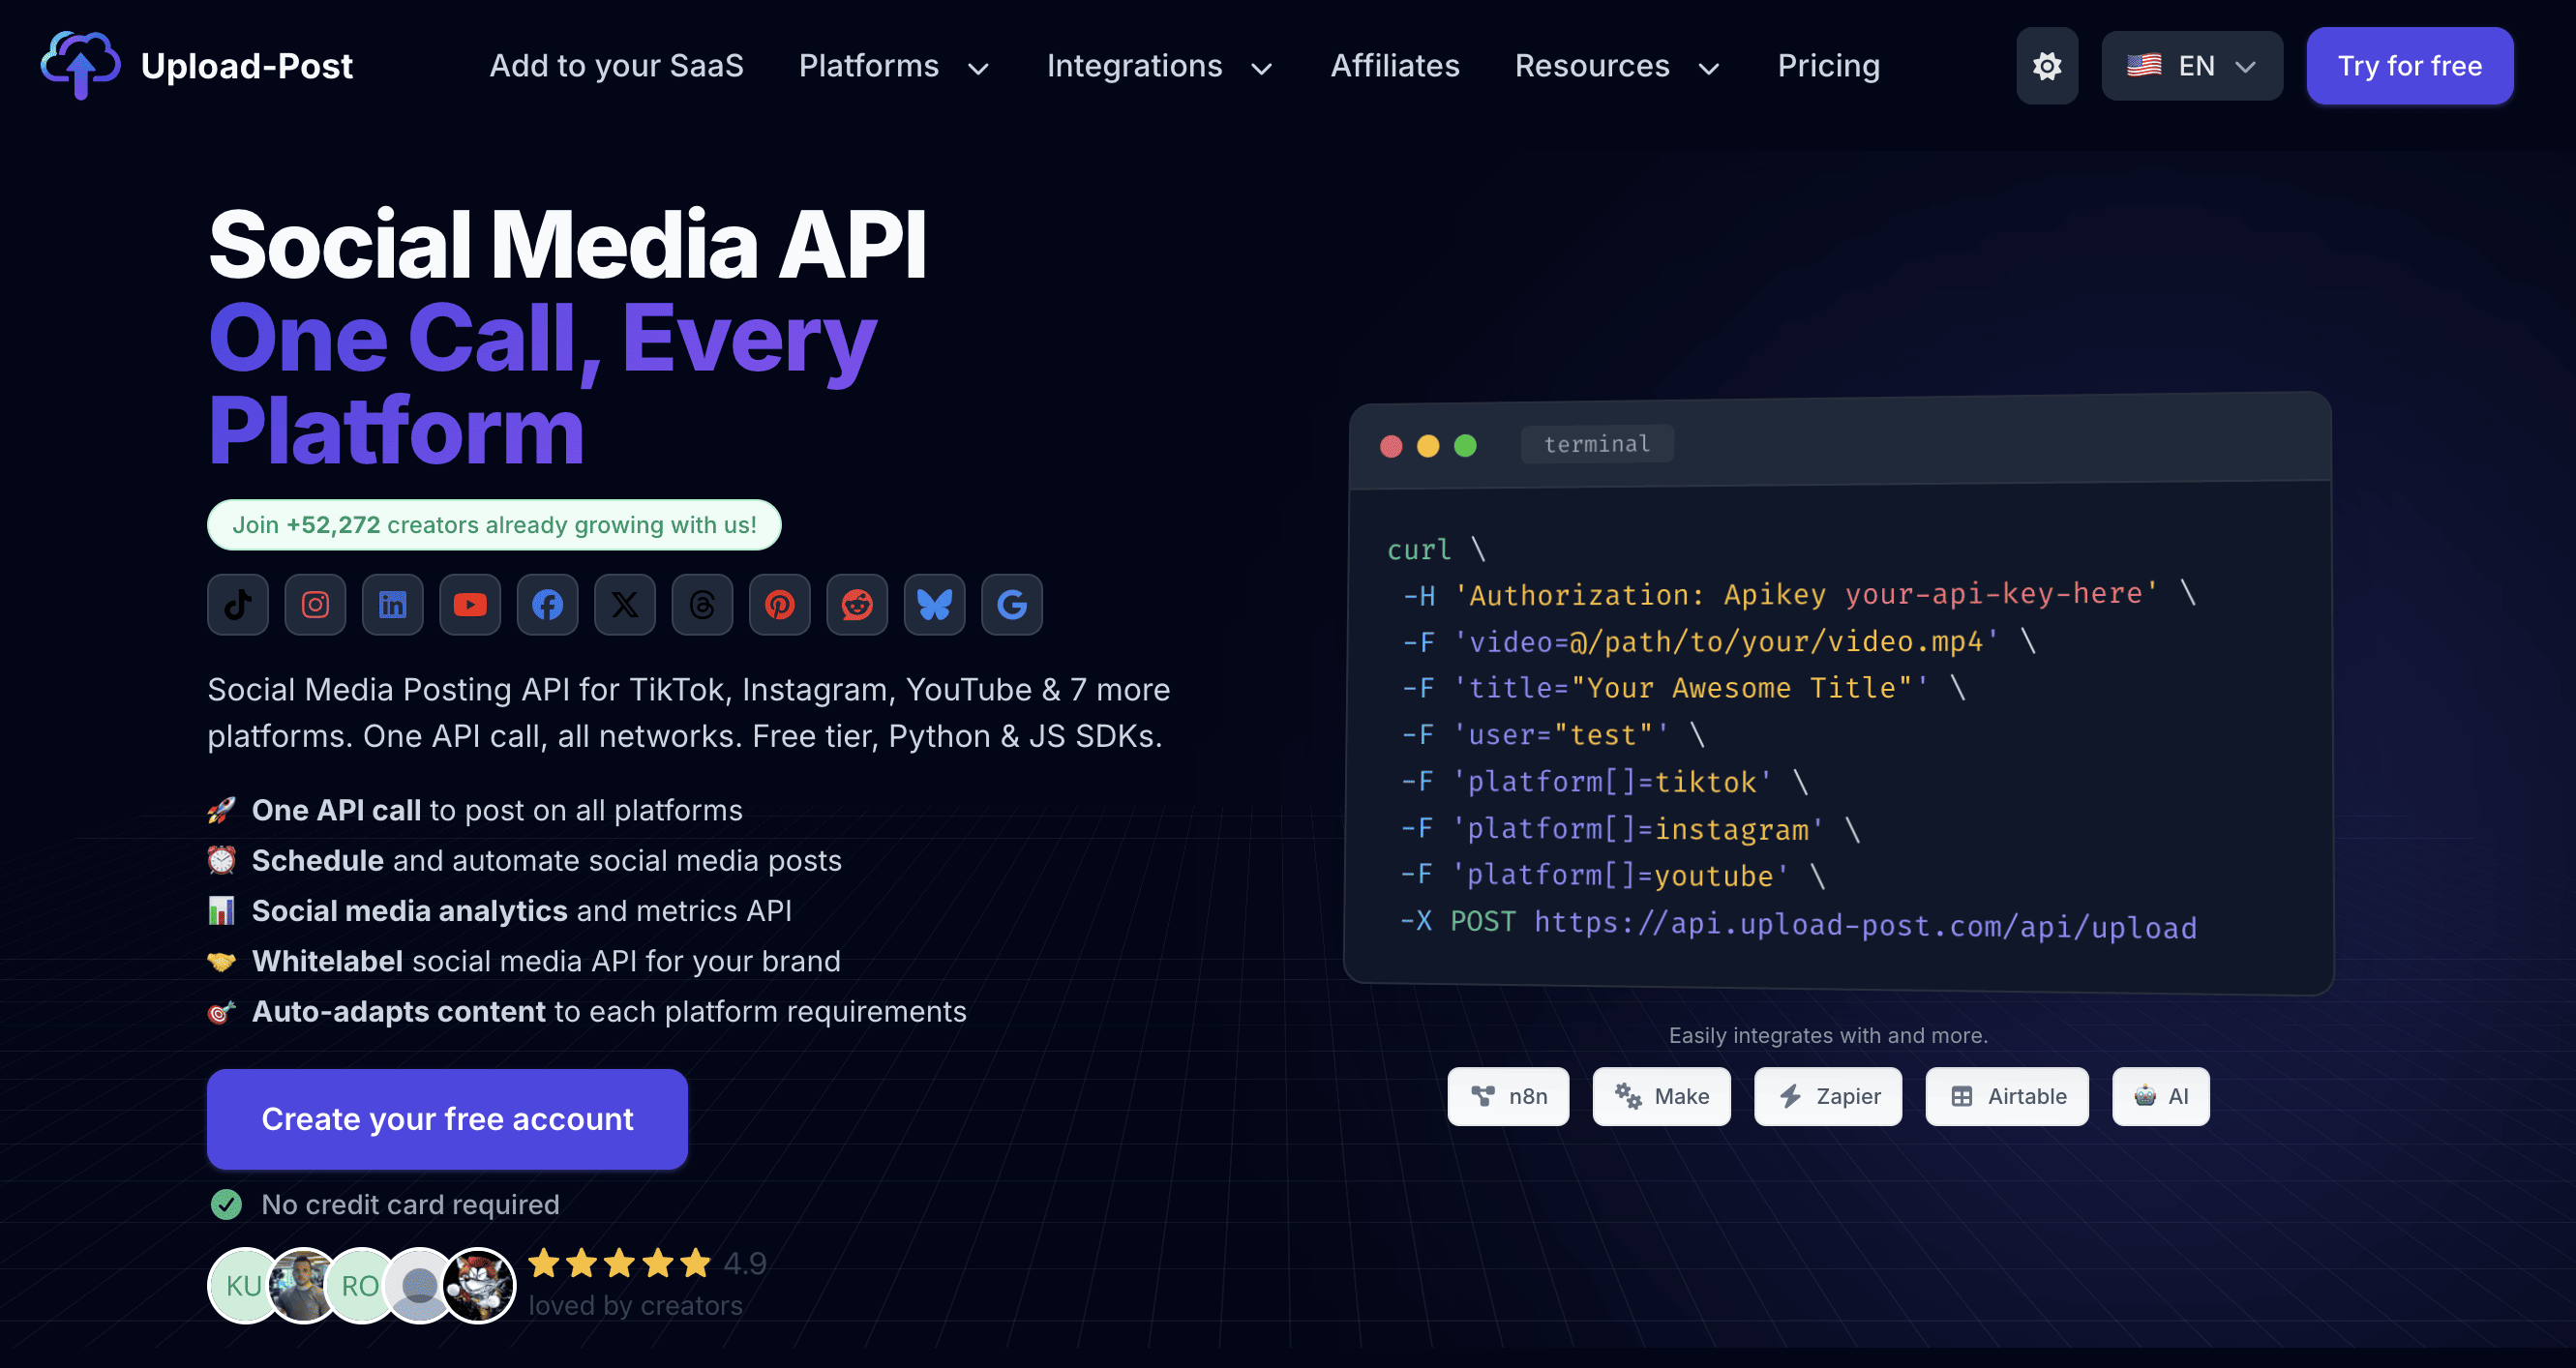
Task: Click the red dot in terminal window
Action: coord(1391,446)
